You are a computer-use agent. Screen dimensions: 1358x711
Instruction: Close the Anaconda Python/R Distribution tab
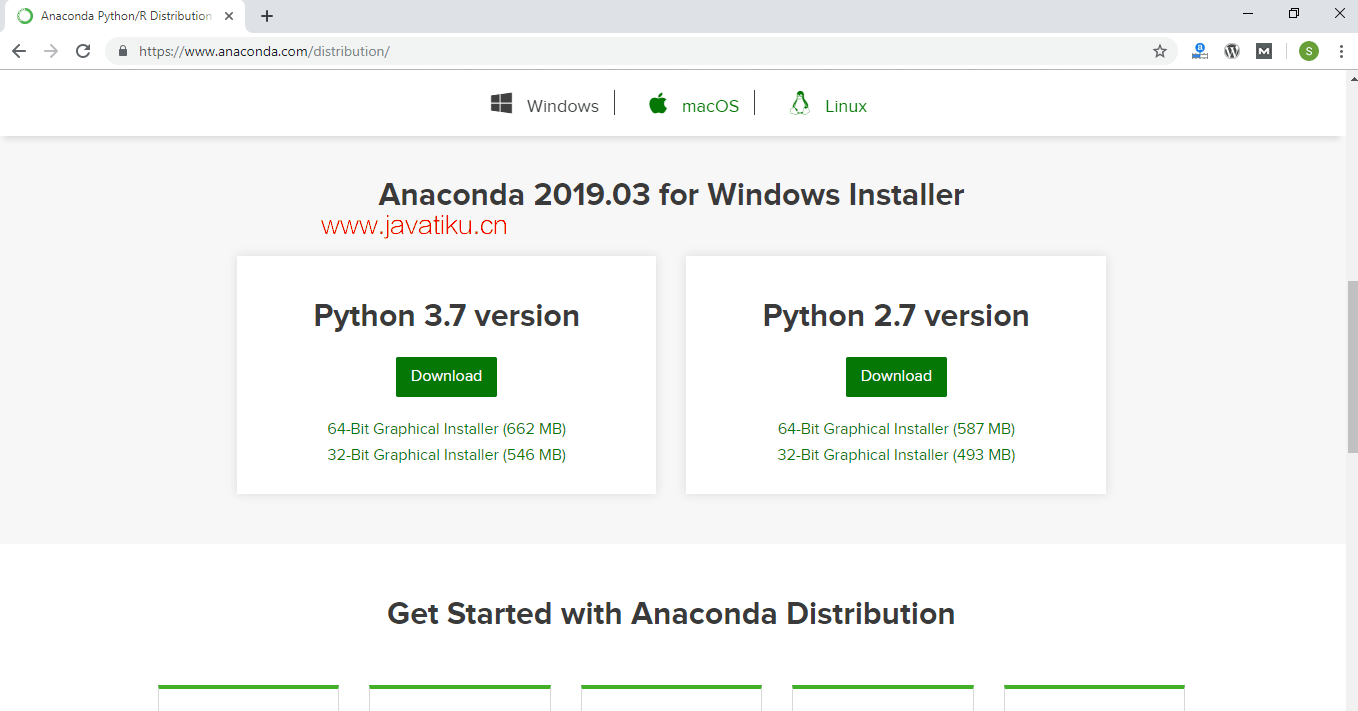tap(231, 16)
